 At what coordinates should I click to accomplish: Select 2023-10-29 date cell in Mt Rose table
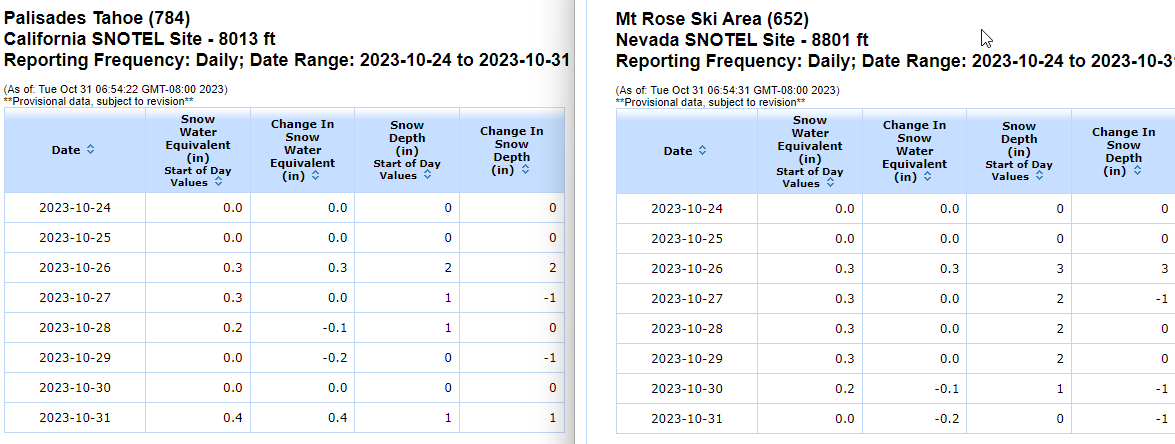click(686, 358)
